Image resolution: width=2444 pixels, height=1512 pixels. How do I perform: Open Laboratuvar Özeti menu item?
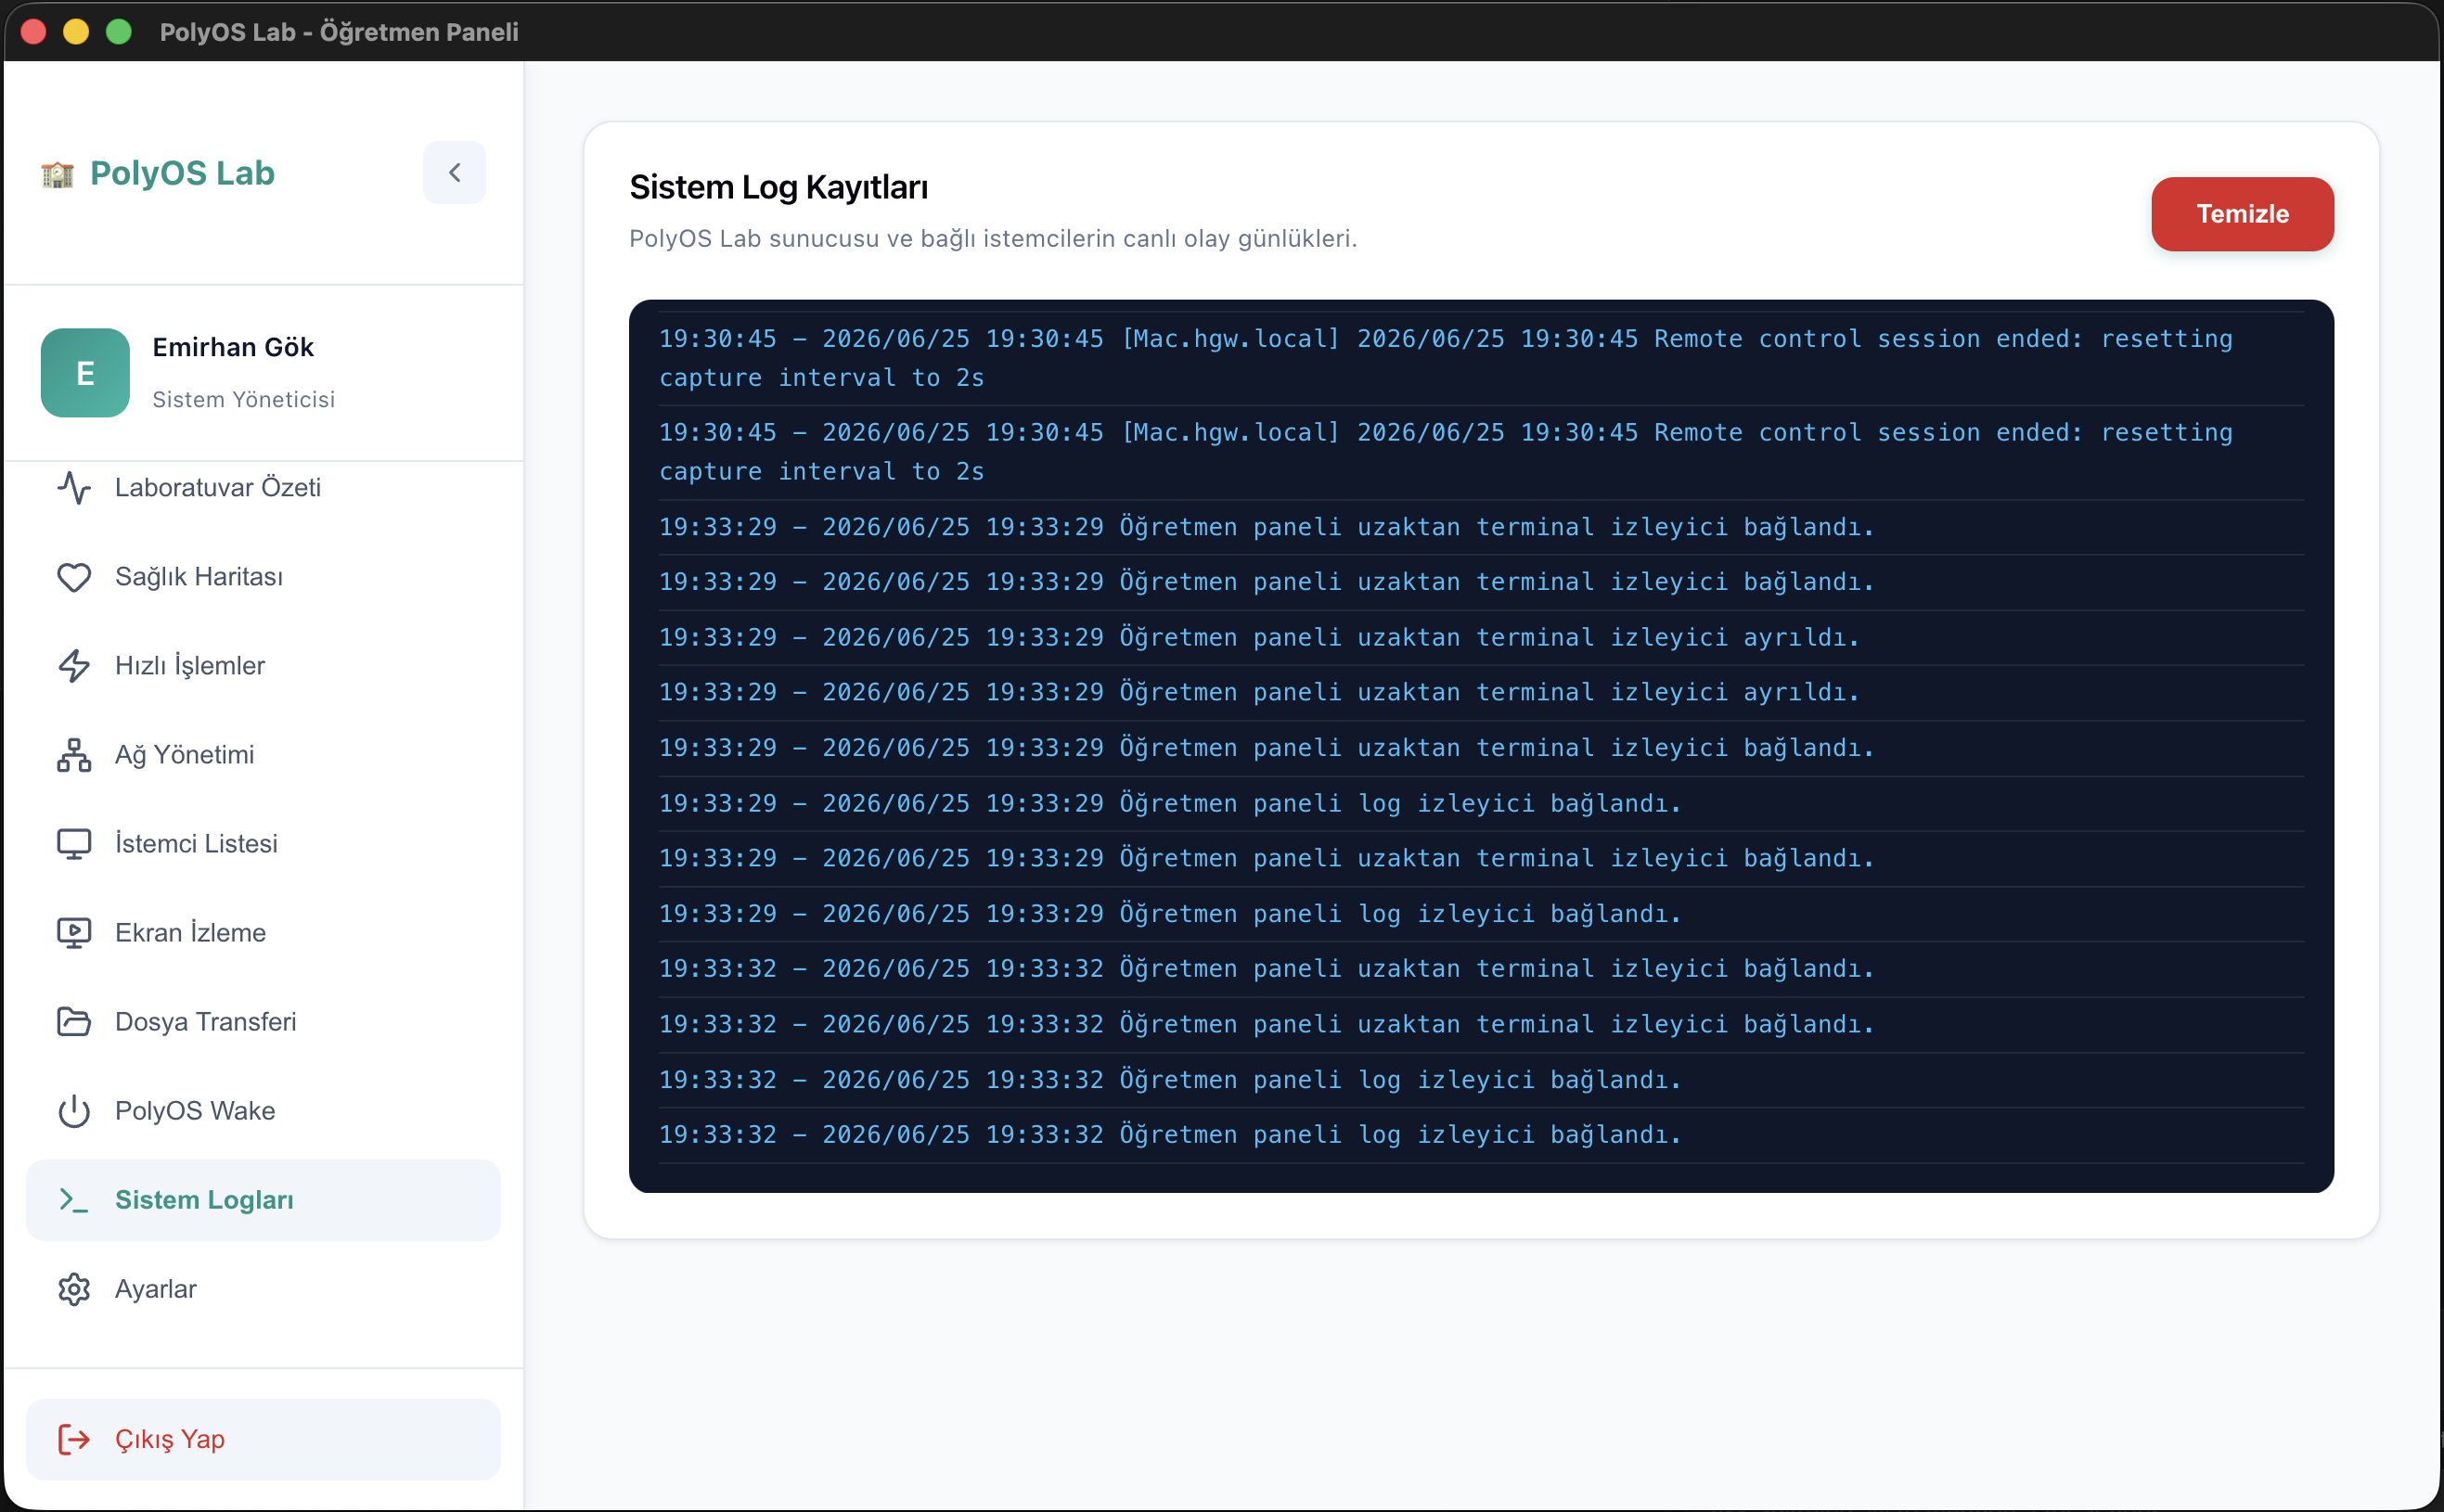263,488
